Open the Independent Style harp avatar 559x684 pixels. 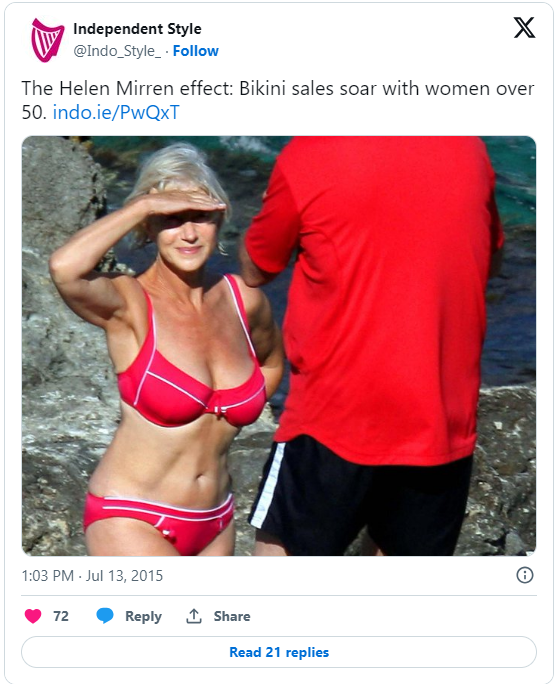(x=46, y=40)
